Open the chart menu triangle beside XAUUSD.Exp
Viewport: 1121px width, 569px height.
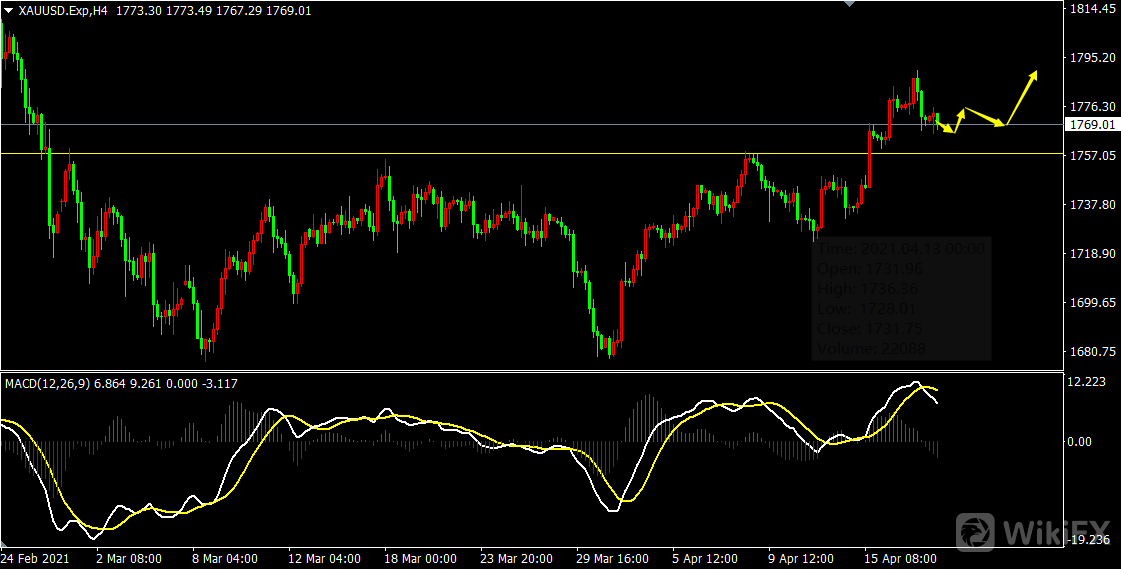click(x=9, y=10)
